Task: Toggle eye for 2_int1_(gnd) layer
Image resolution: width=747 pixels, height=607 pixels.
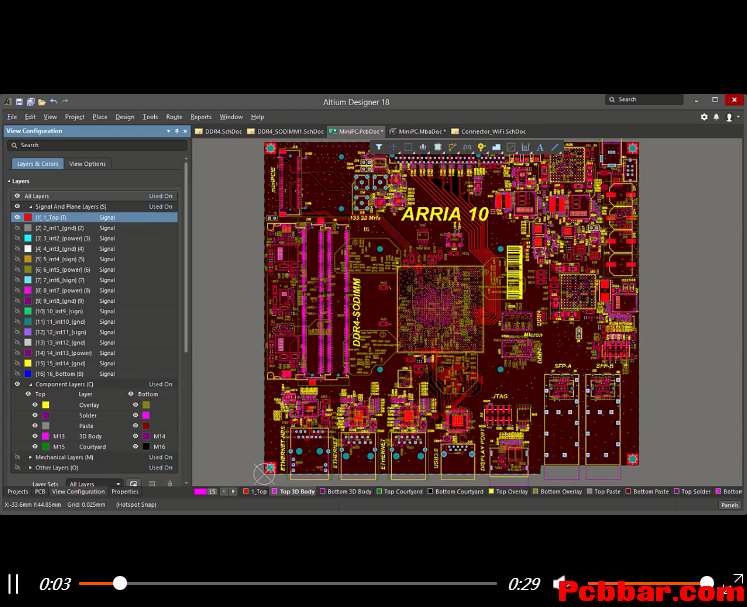Action: click(x=17, y=228)
